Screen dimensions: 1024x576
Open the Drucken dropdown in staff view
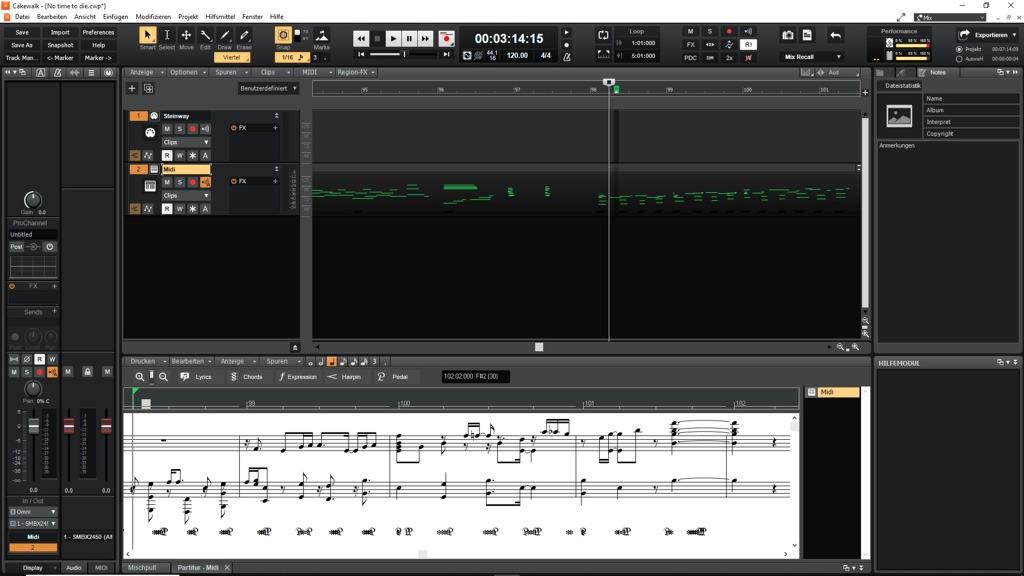146,361
